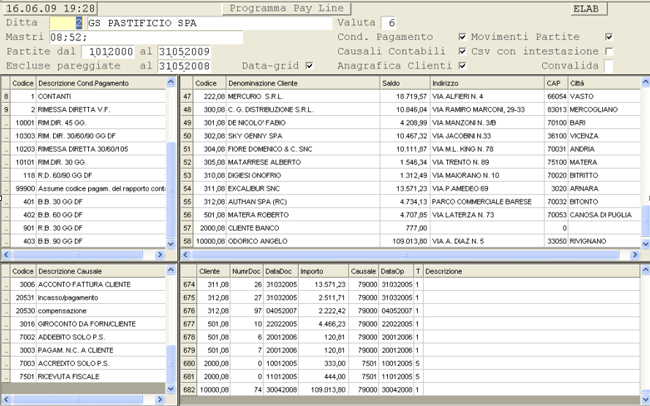650x406 pixels.
Task: Select row header 674 in movements grid
Action: tap(189, 284)
